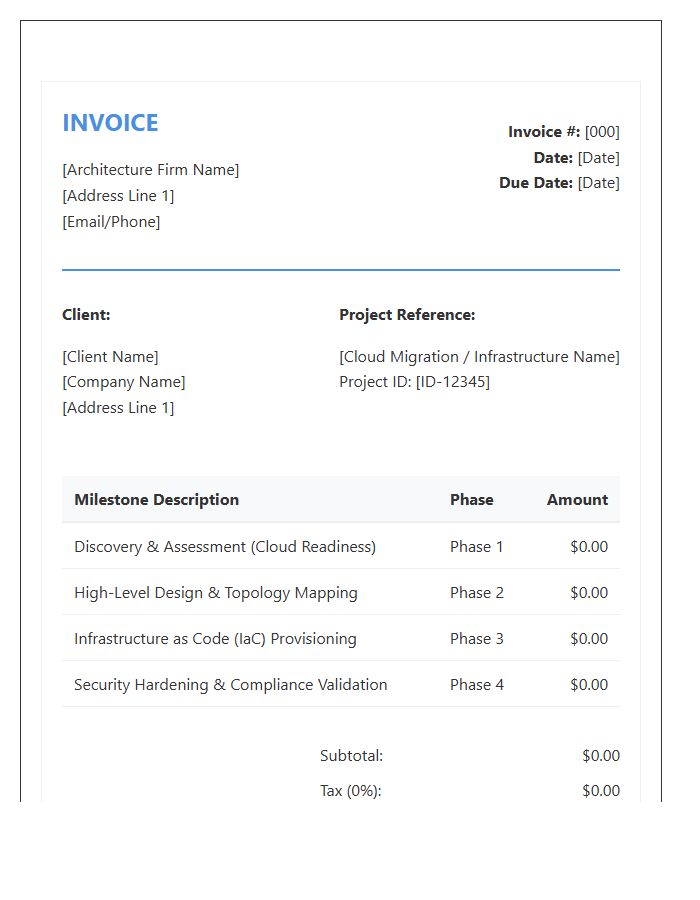Screen dimensions: 700x900
Task: Select the [Company Name] placeholder
Action: click(124, 382)
